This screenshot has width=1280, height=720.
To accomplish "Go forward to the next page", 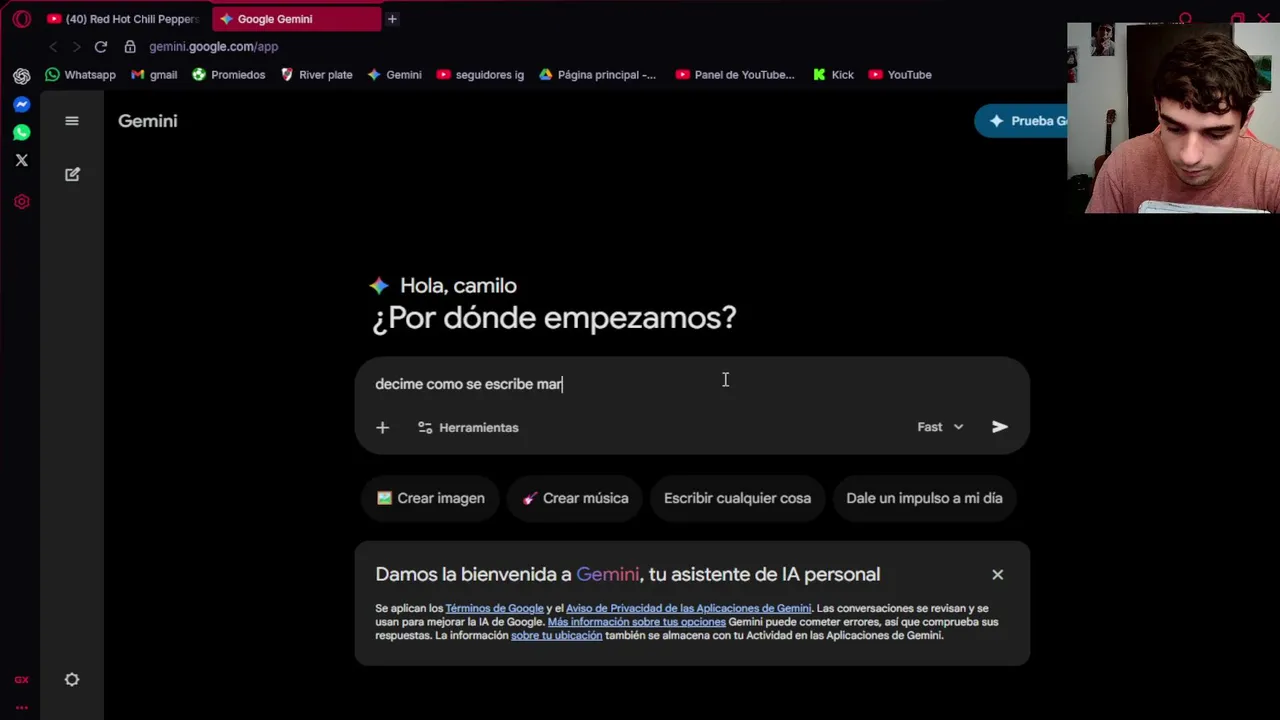I will (x=76, y=47).
